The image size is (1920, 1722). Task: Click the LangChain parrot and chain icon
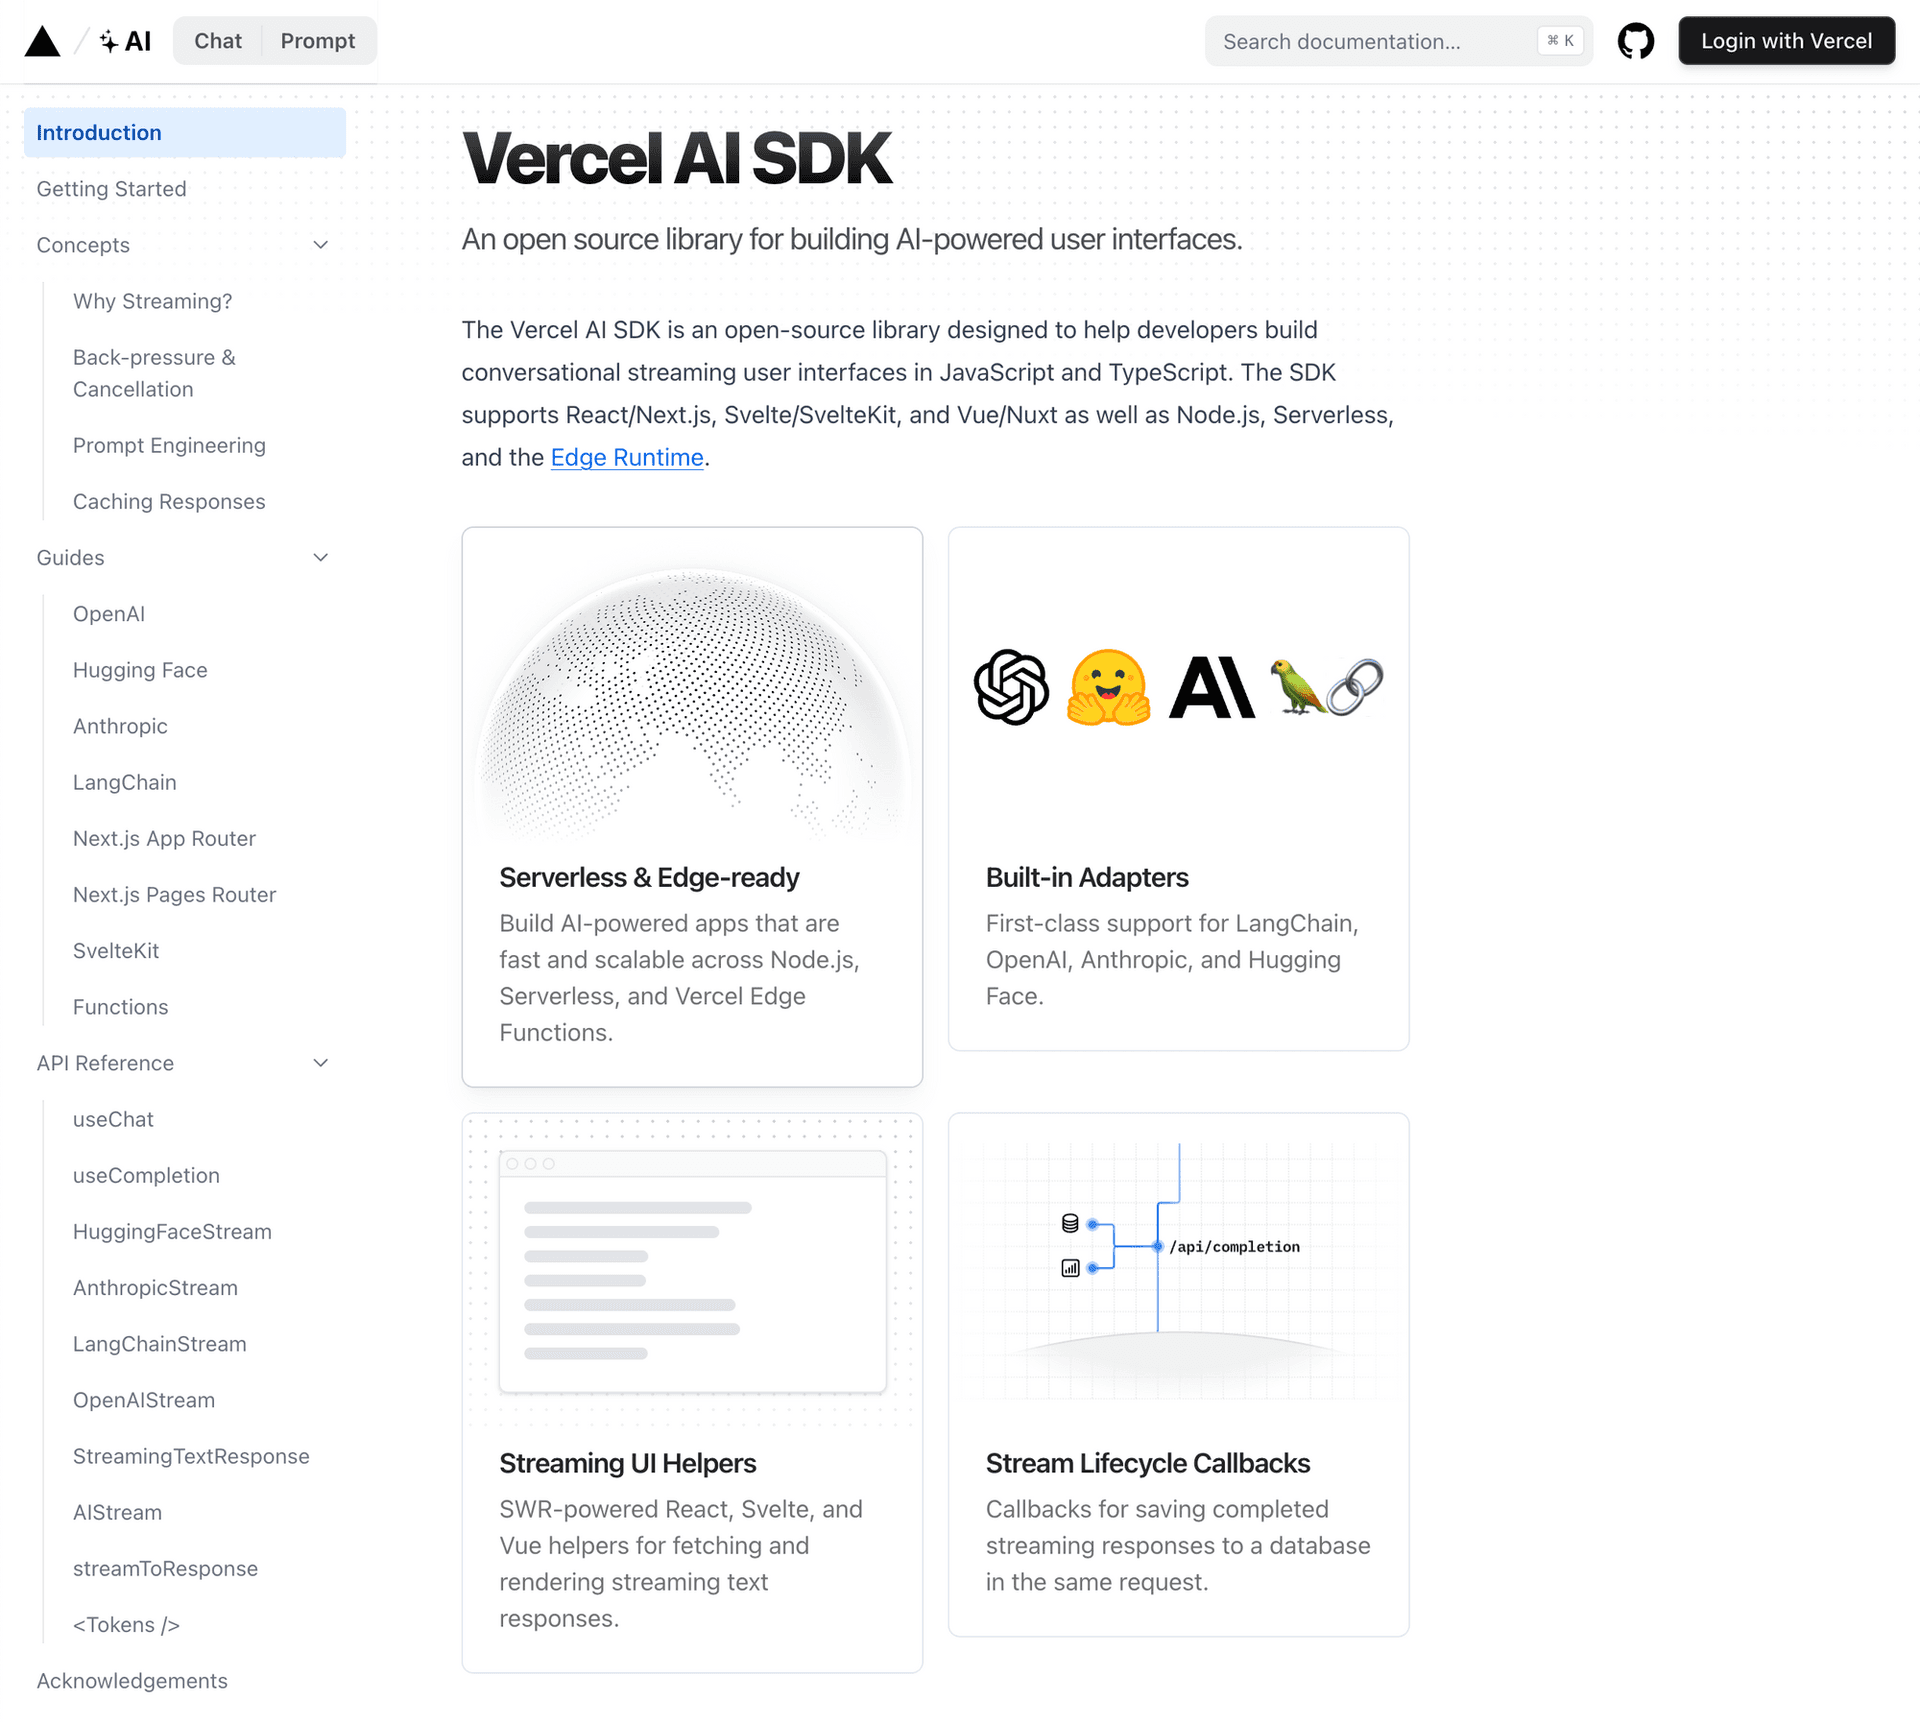[1326, 687]
